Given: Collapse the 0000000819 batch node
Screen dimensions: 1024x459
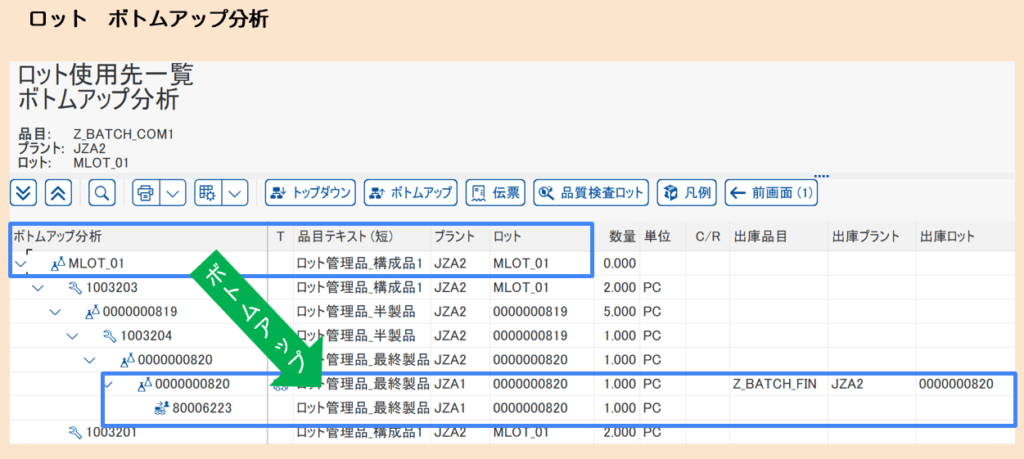Looking at the screenshot, I should coord(57,312).
